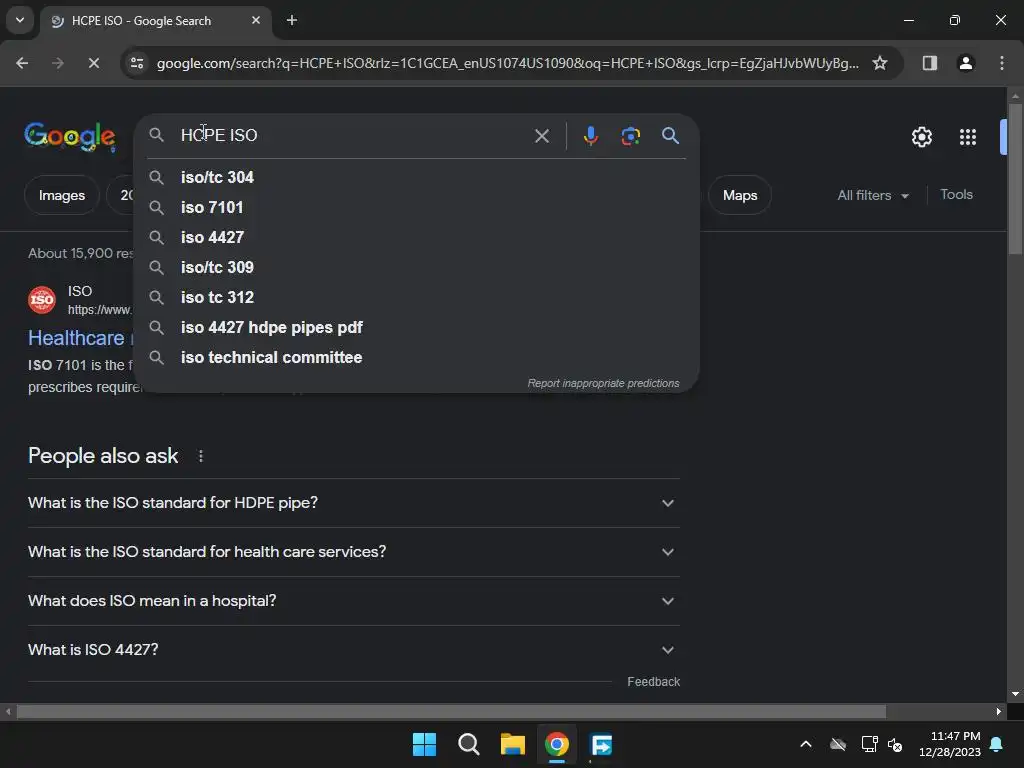The height and width of the screenshot is (768, 1024).
Task: Open the tab search dropdown
Action: tap(20, 20)
